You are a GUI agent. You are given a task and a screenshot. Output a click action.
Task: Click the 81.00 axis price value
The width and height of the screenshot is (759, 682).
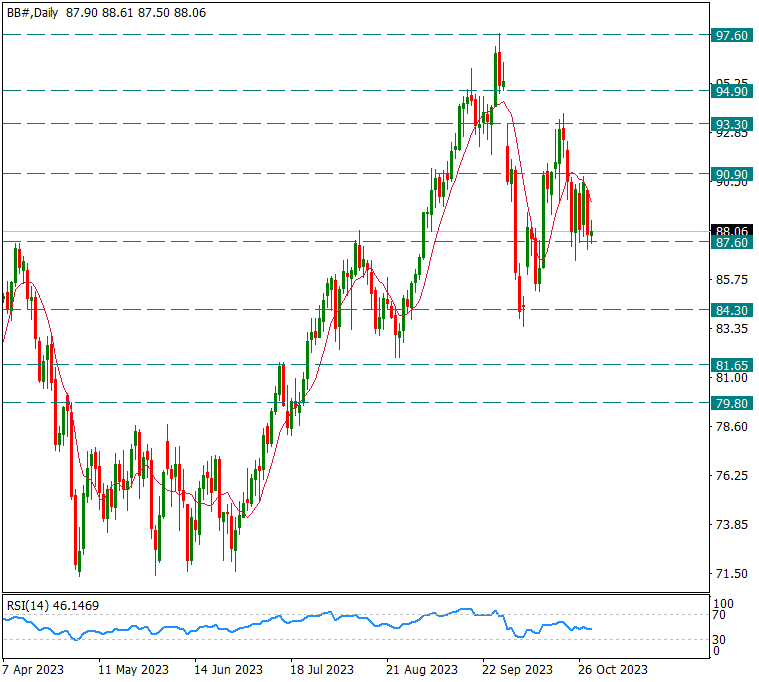(732, 378)
